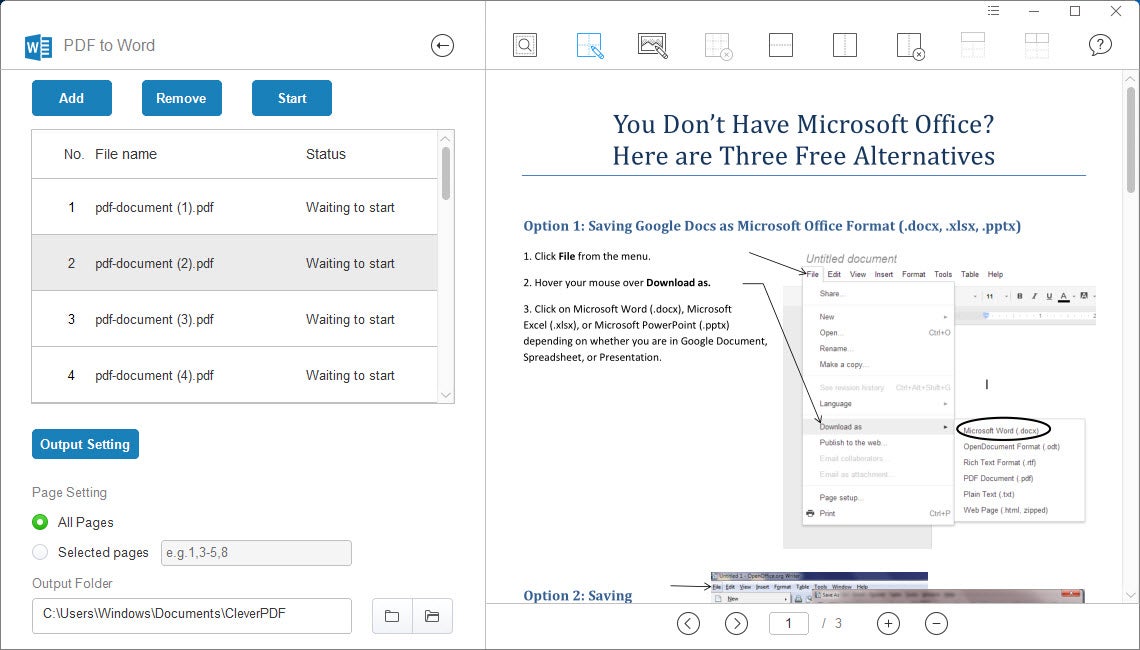
Task: Select the All Pages radio button
Action: pyautogui.click(x=40, y=522)
